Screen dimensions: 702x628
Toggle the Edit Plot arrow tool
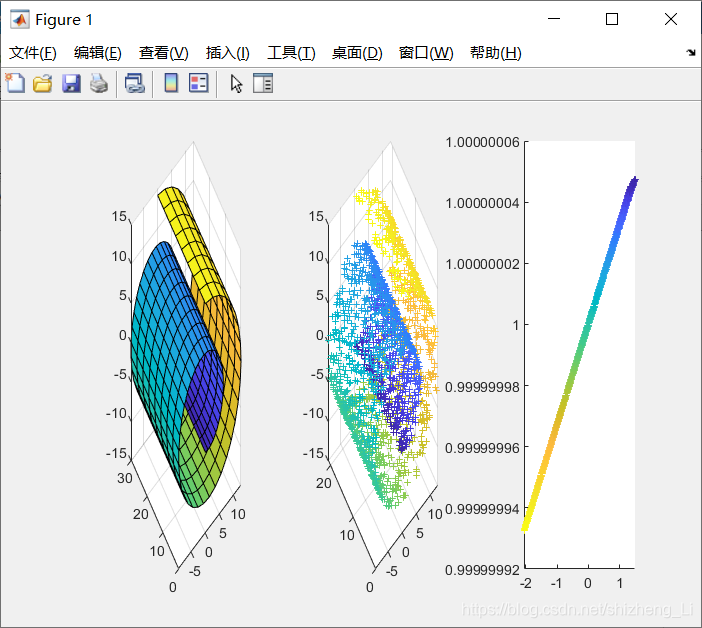point(236,84)
